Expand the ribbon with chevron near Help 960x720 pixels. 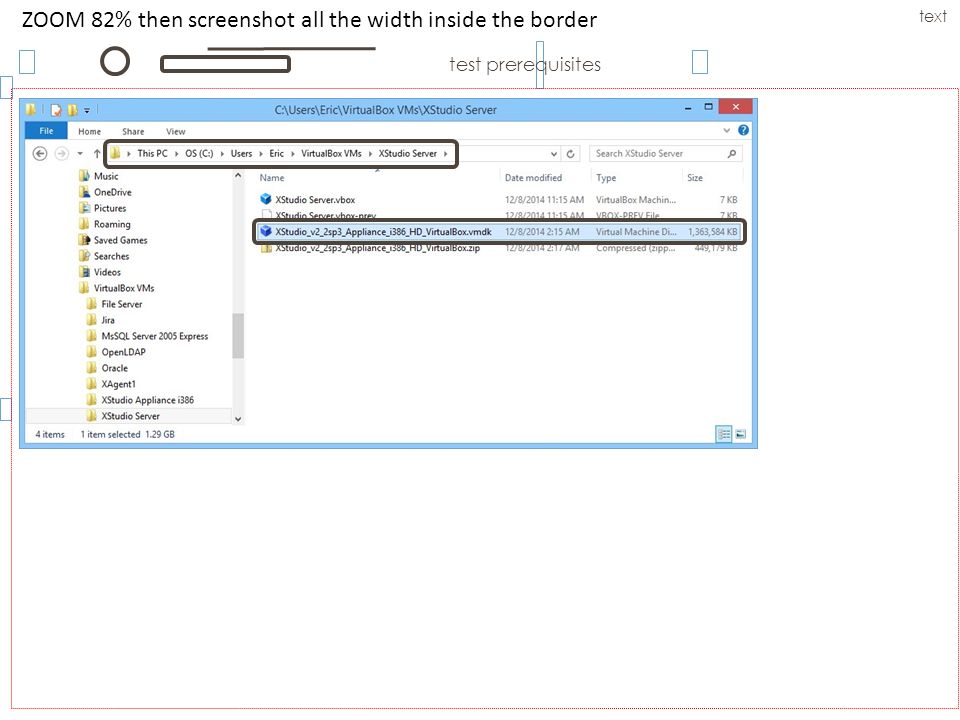[727, 130]
